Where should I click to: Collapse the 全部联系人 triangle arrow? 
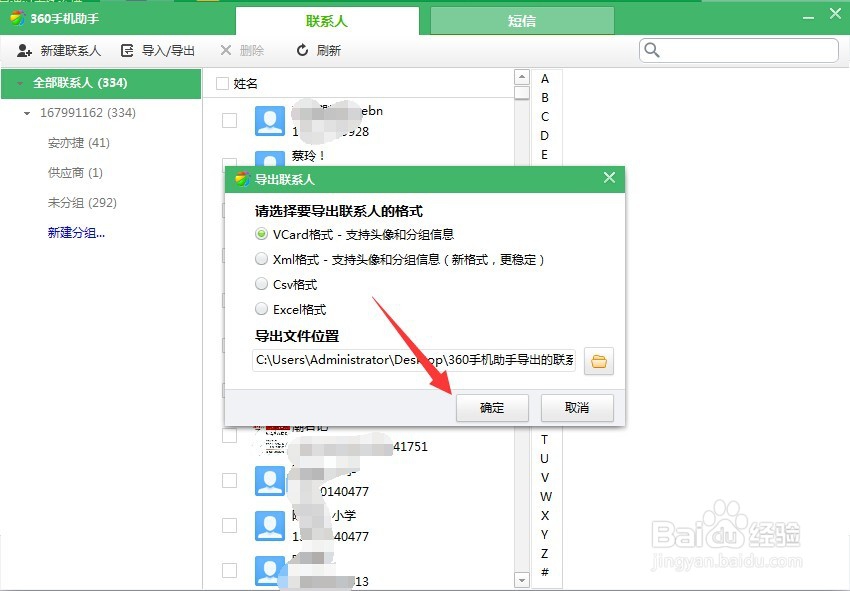[20, 83]
